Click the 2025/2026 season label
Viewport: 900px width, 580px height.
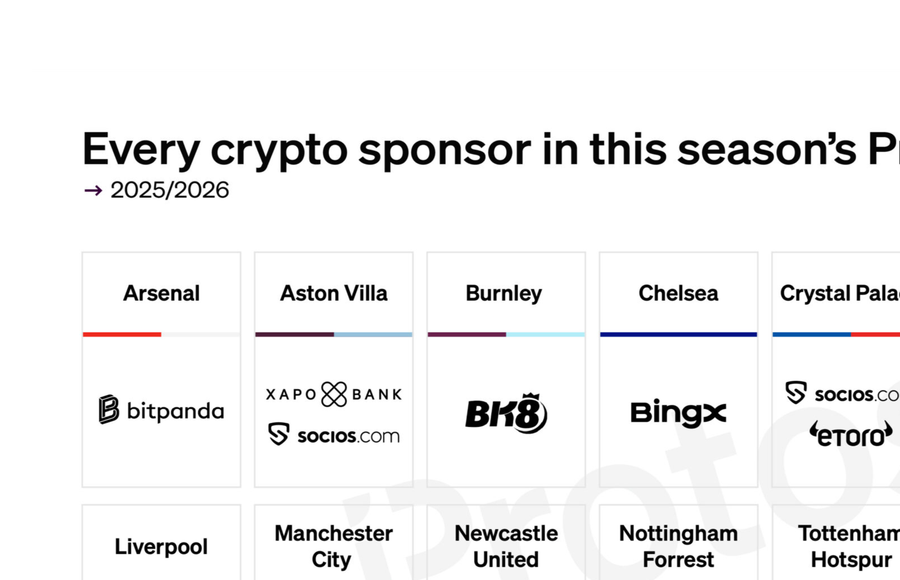169,190
